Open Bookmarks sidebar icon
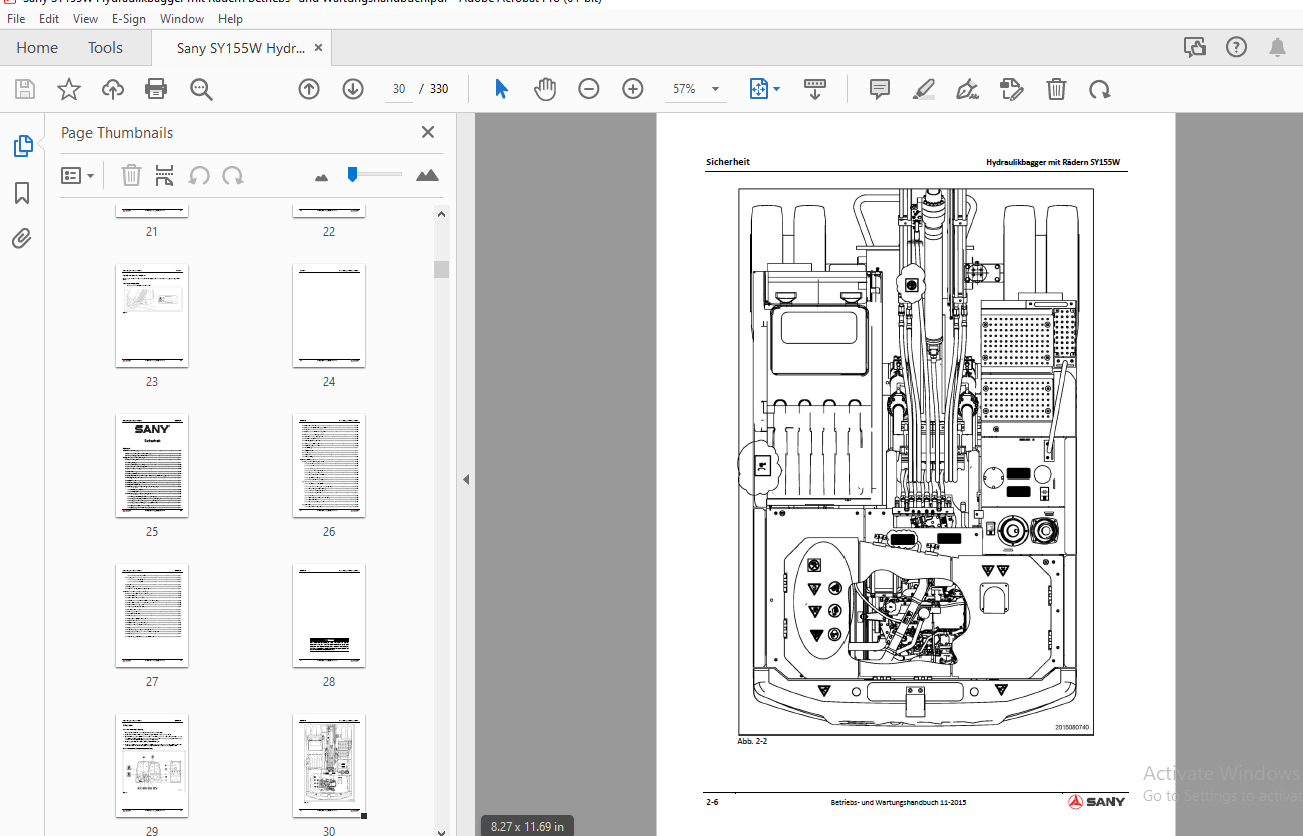1303x836 pixels. coord(22,193)
